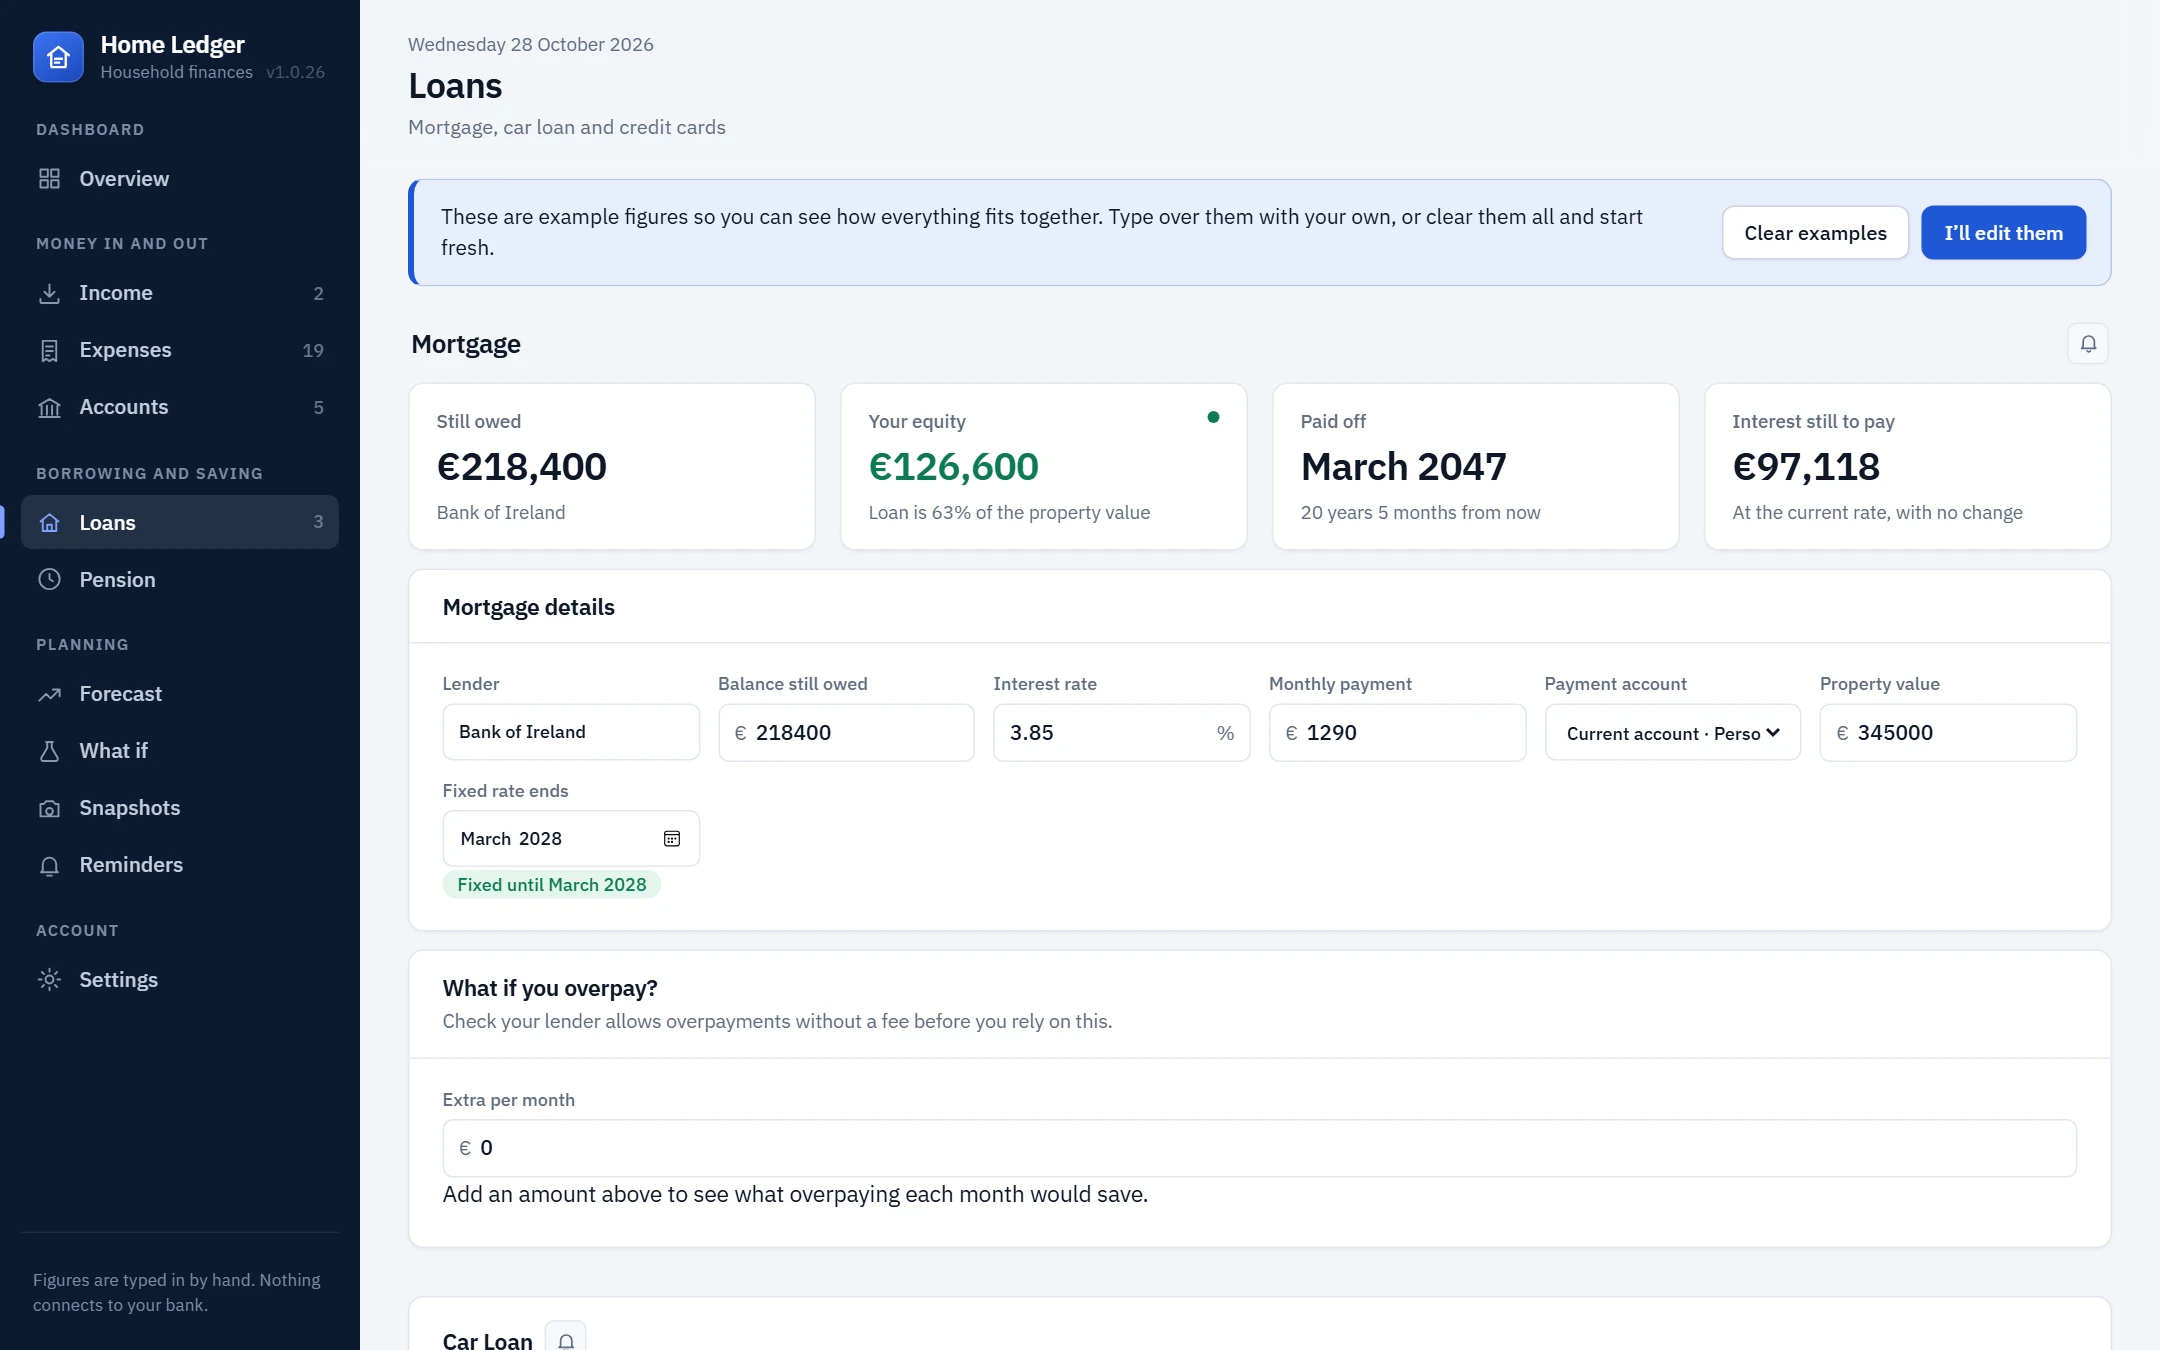Click the Interest rate field
Viewport: 2160px width, 1350px height.
[x=1121, y=733]
